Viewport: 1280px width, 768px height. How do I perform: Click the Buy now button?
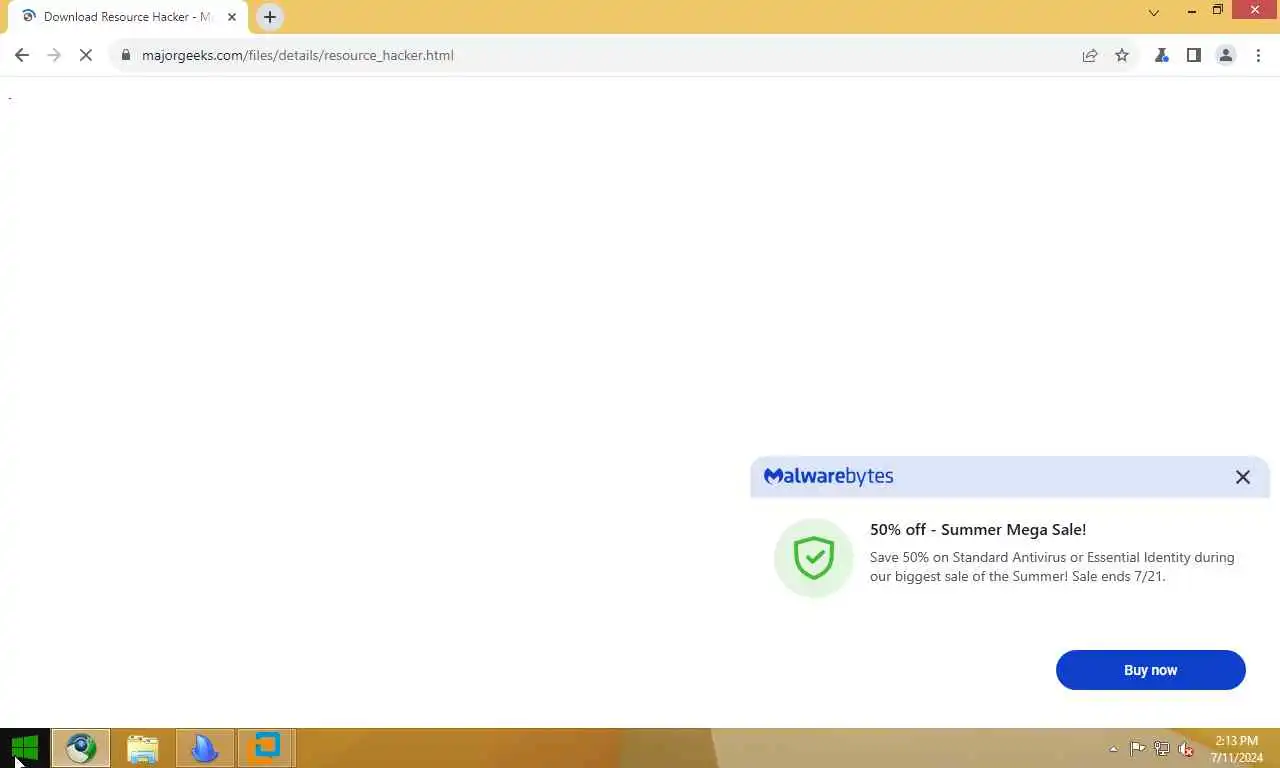click(1150, 670)
